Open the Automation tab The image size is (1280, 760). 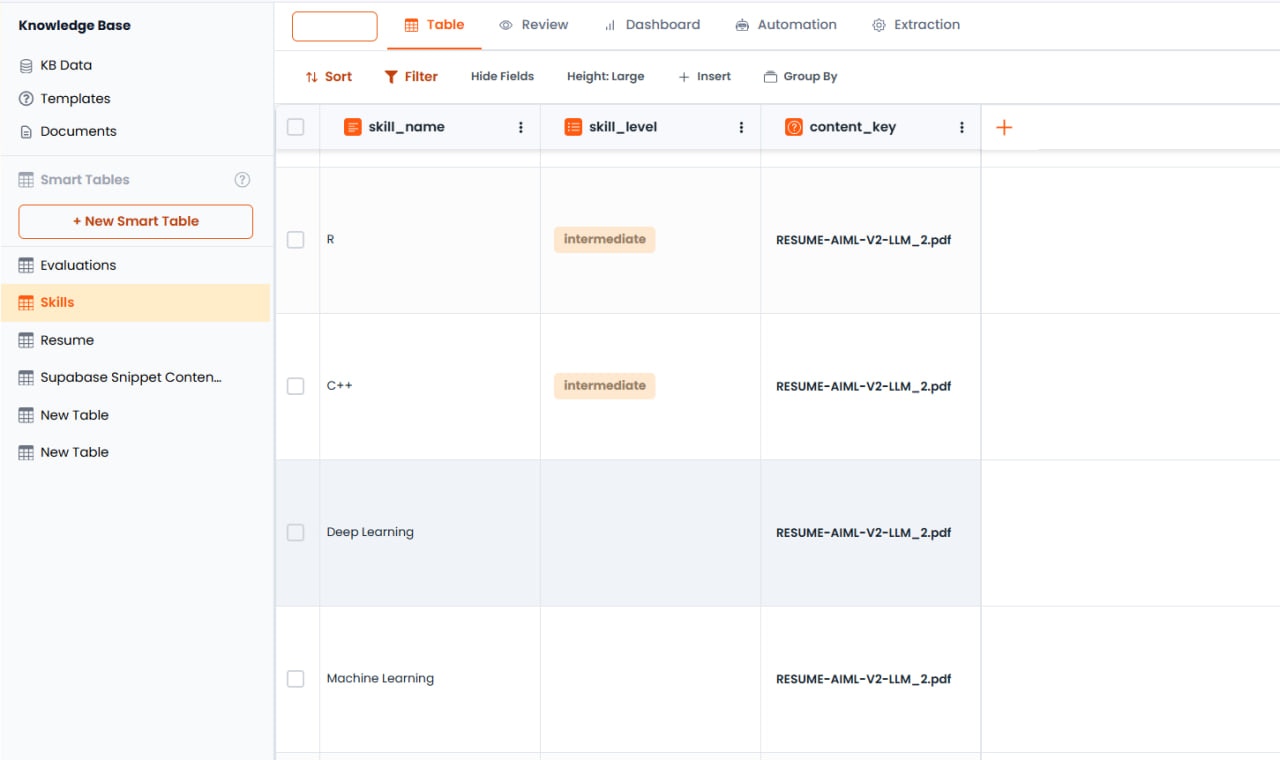786,24
